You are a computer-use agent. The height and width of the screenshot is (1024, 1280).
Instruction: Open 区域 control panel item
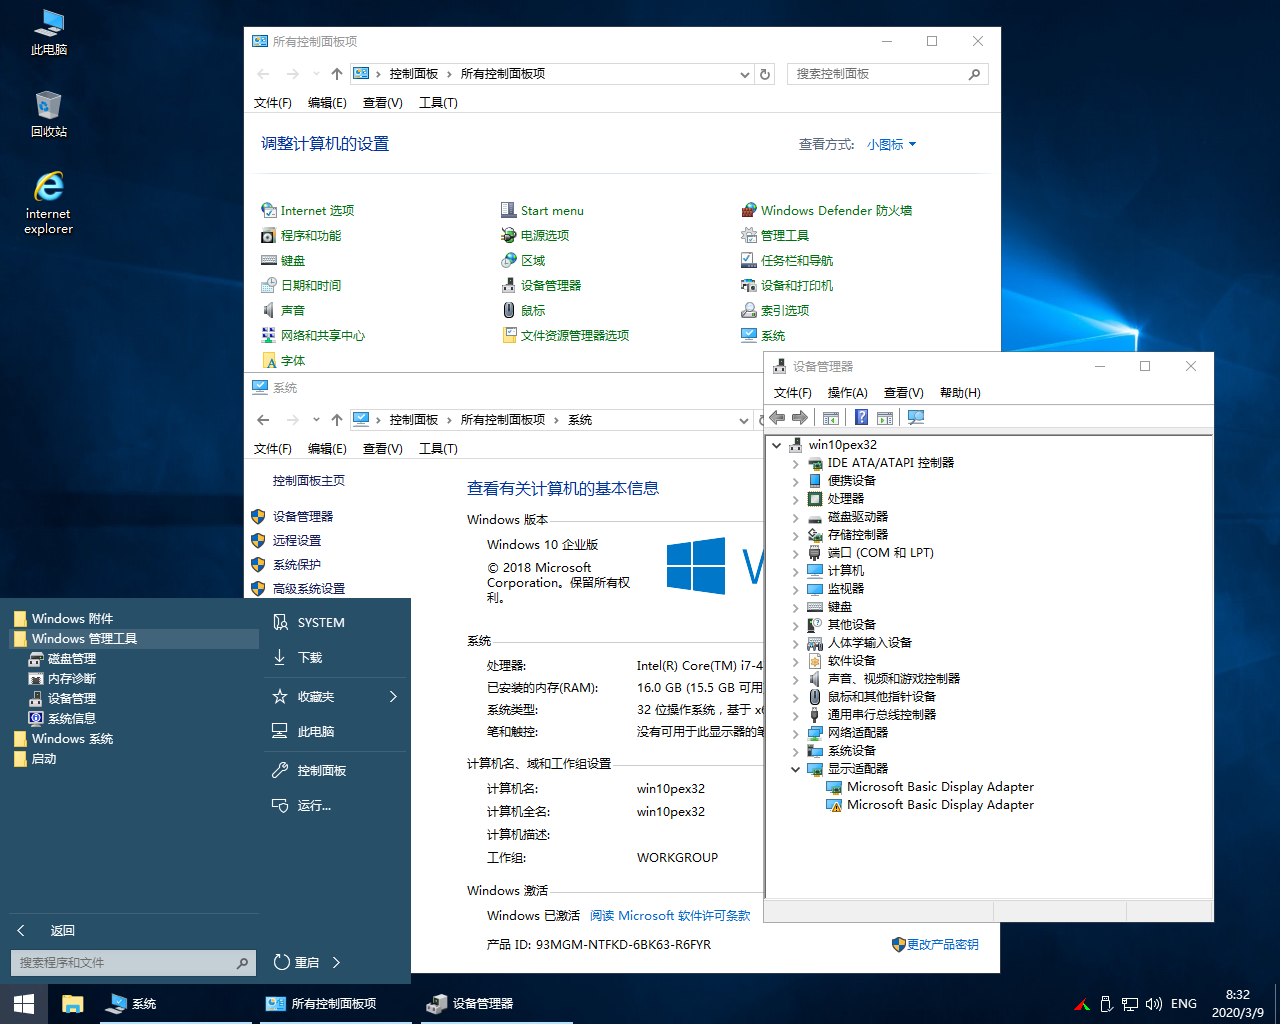[x=523, y=260]
